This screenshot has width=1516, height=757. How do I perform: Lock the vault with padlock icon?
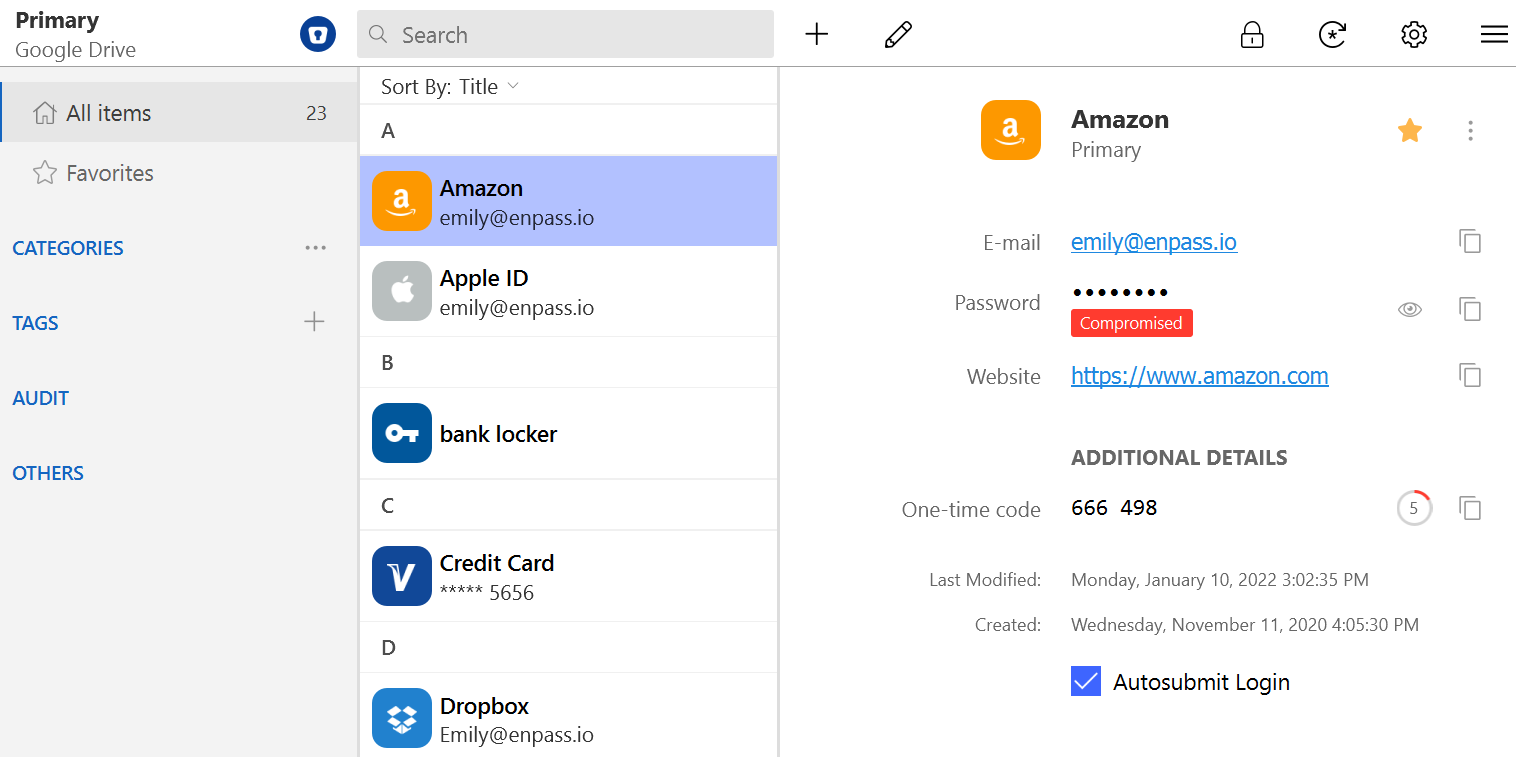point(1252,35)
